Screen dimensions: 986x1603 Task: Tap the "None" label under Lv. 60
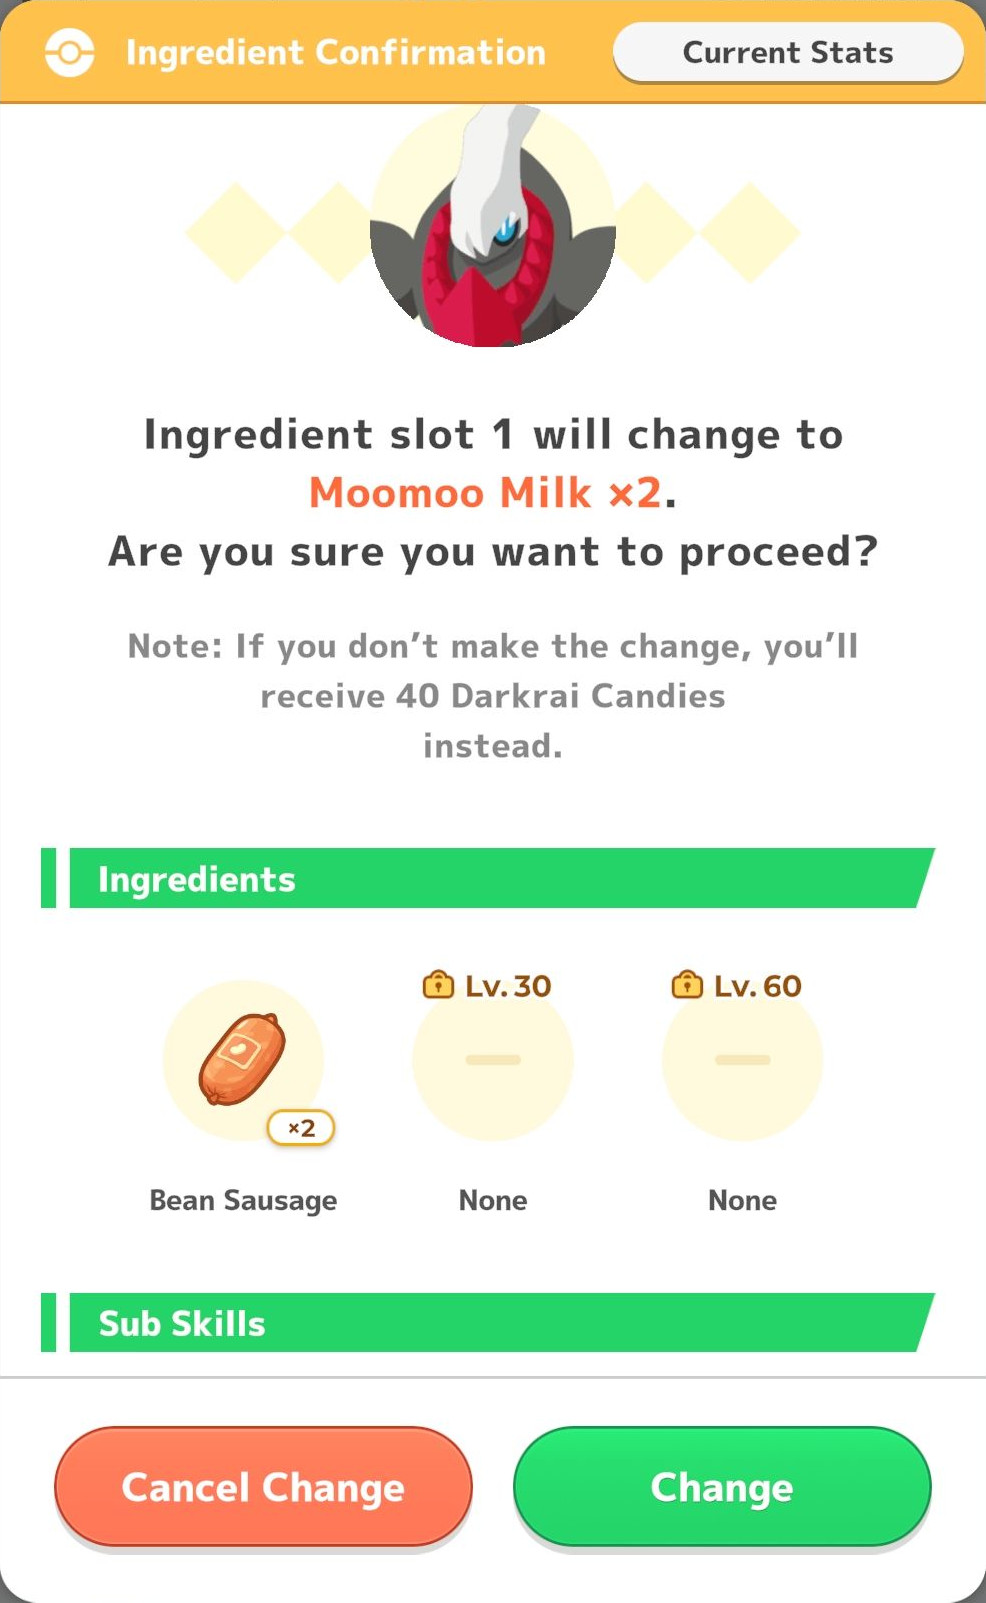742,1200
